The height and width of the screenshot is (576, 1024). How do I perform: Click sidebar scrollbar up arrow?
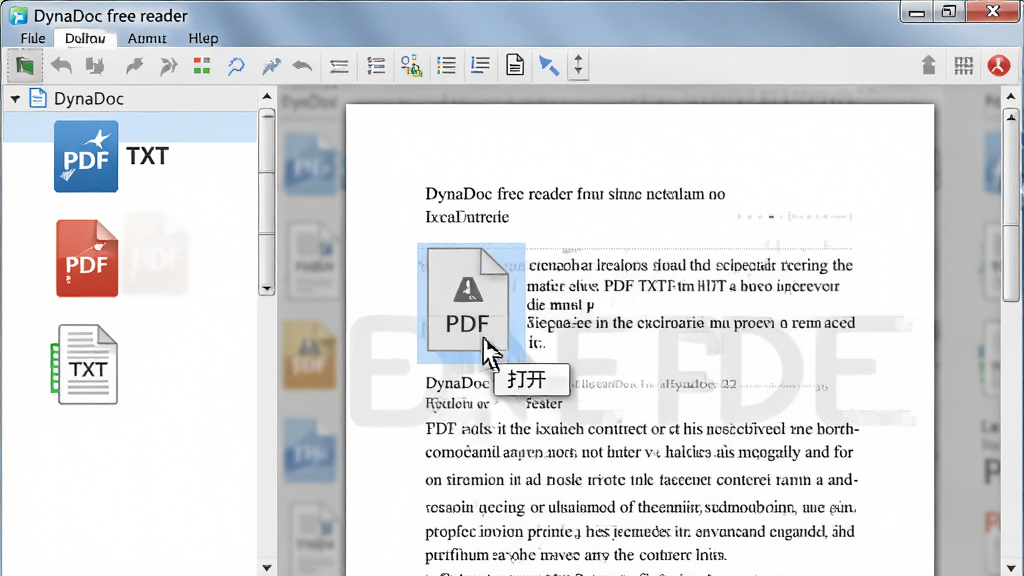266,97
